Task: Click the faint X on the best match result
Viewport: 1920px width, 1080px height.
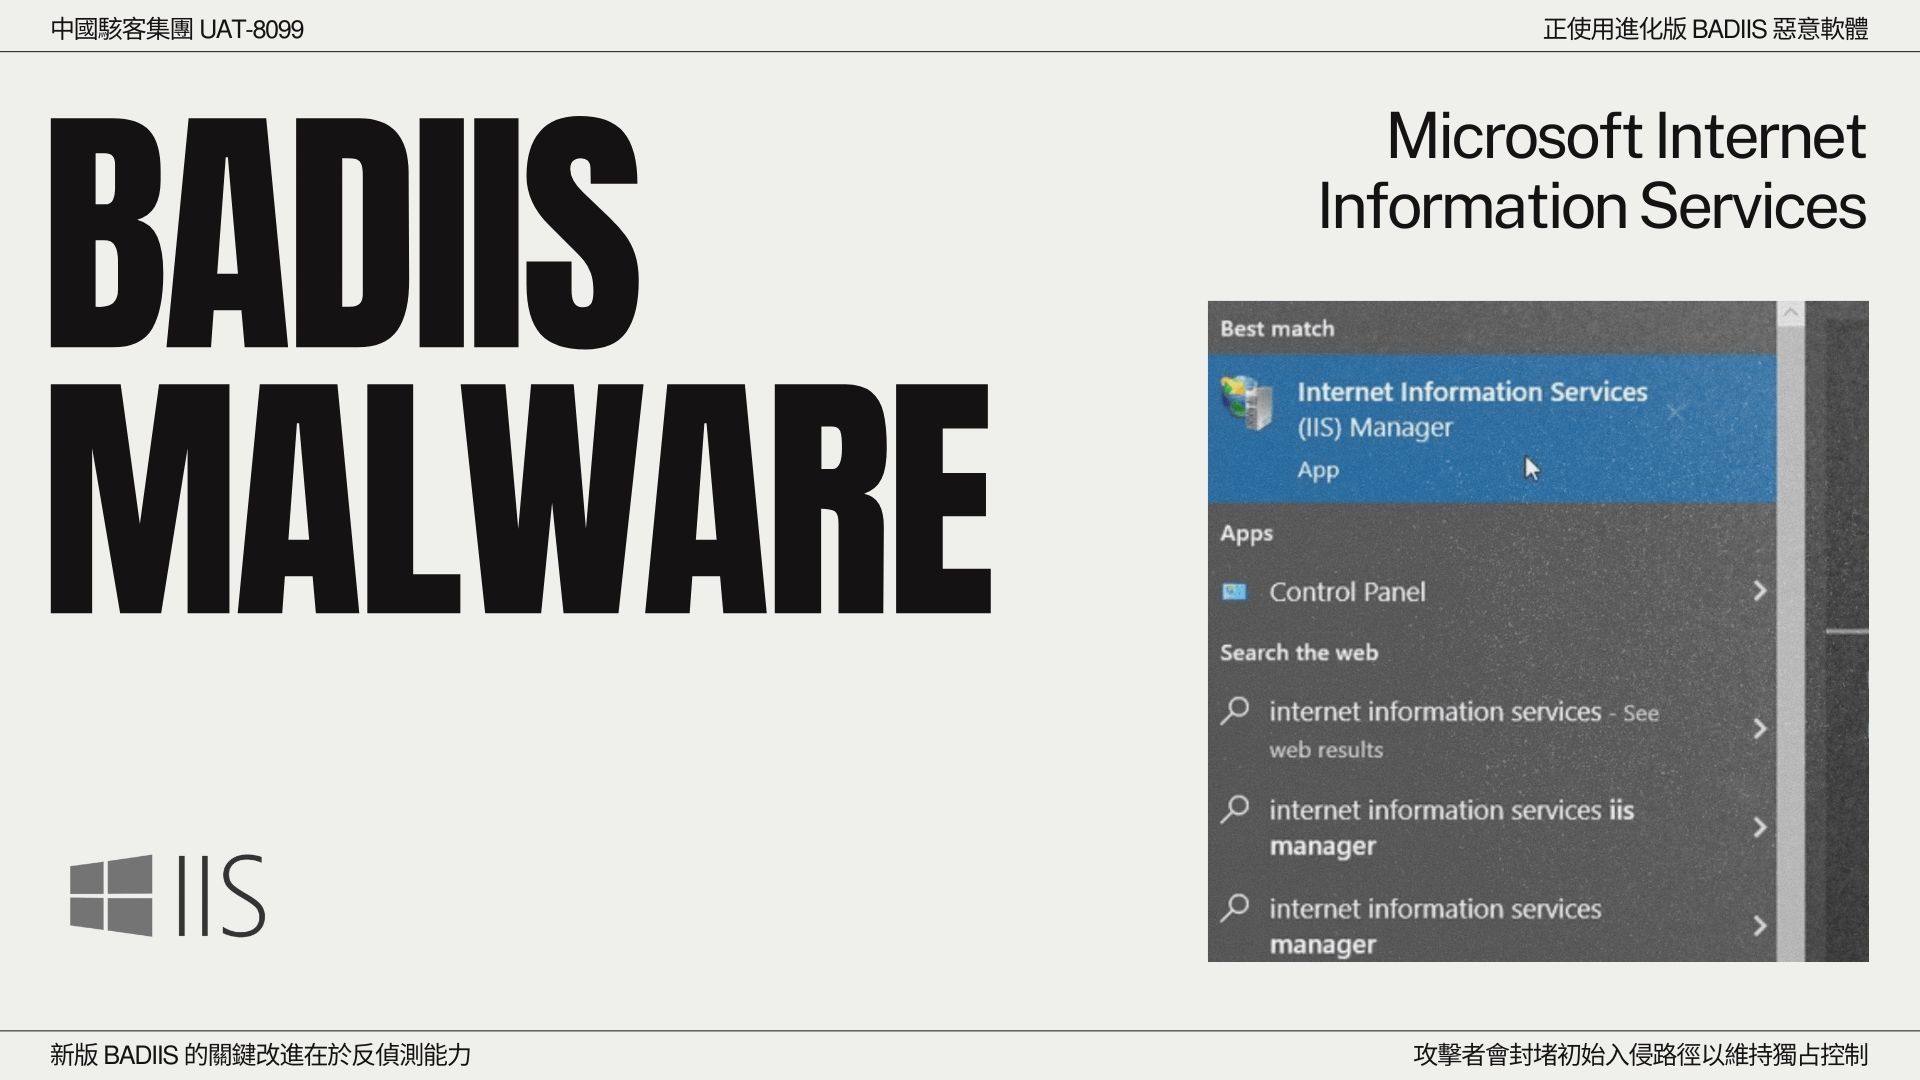Action: [x=1675, y=412]
